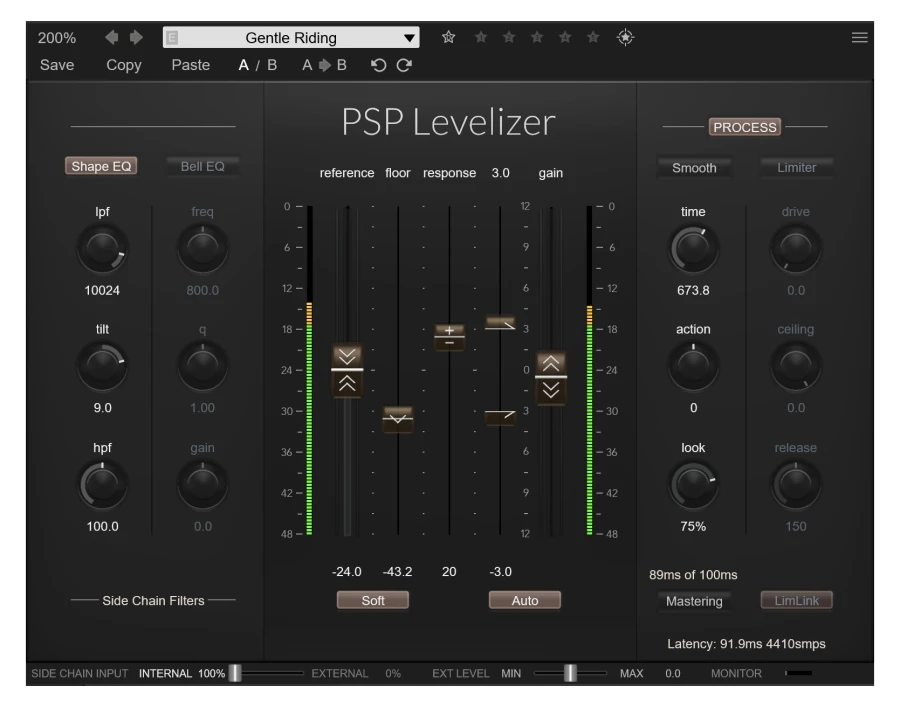Undo the last change
Viewport: 900px width, 707px height.
click(x=378, y=65)
